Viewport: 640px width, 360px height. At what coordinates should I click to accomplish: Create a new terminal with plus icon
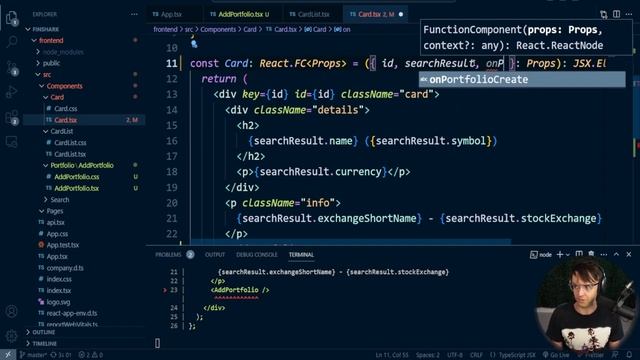point(560,254)
